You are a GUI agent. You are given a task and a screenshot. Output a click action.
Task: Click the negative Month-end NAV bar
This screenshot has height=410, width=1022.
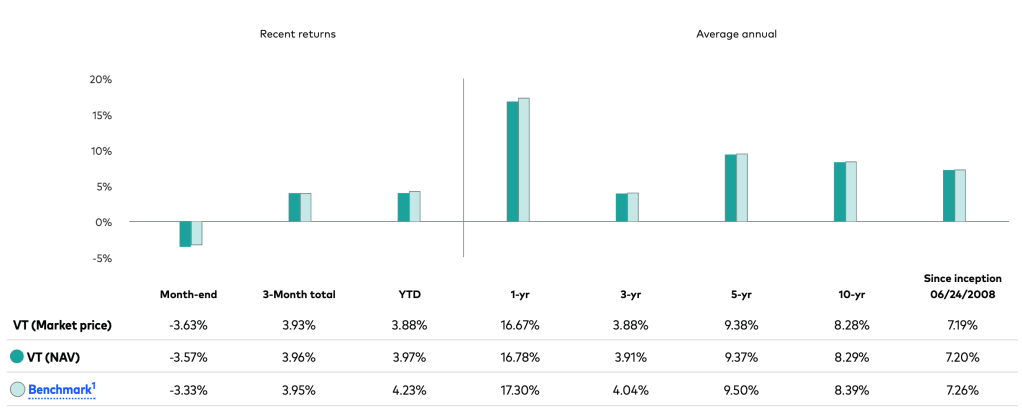pyautogui.click(x=185, y=234)
